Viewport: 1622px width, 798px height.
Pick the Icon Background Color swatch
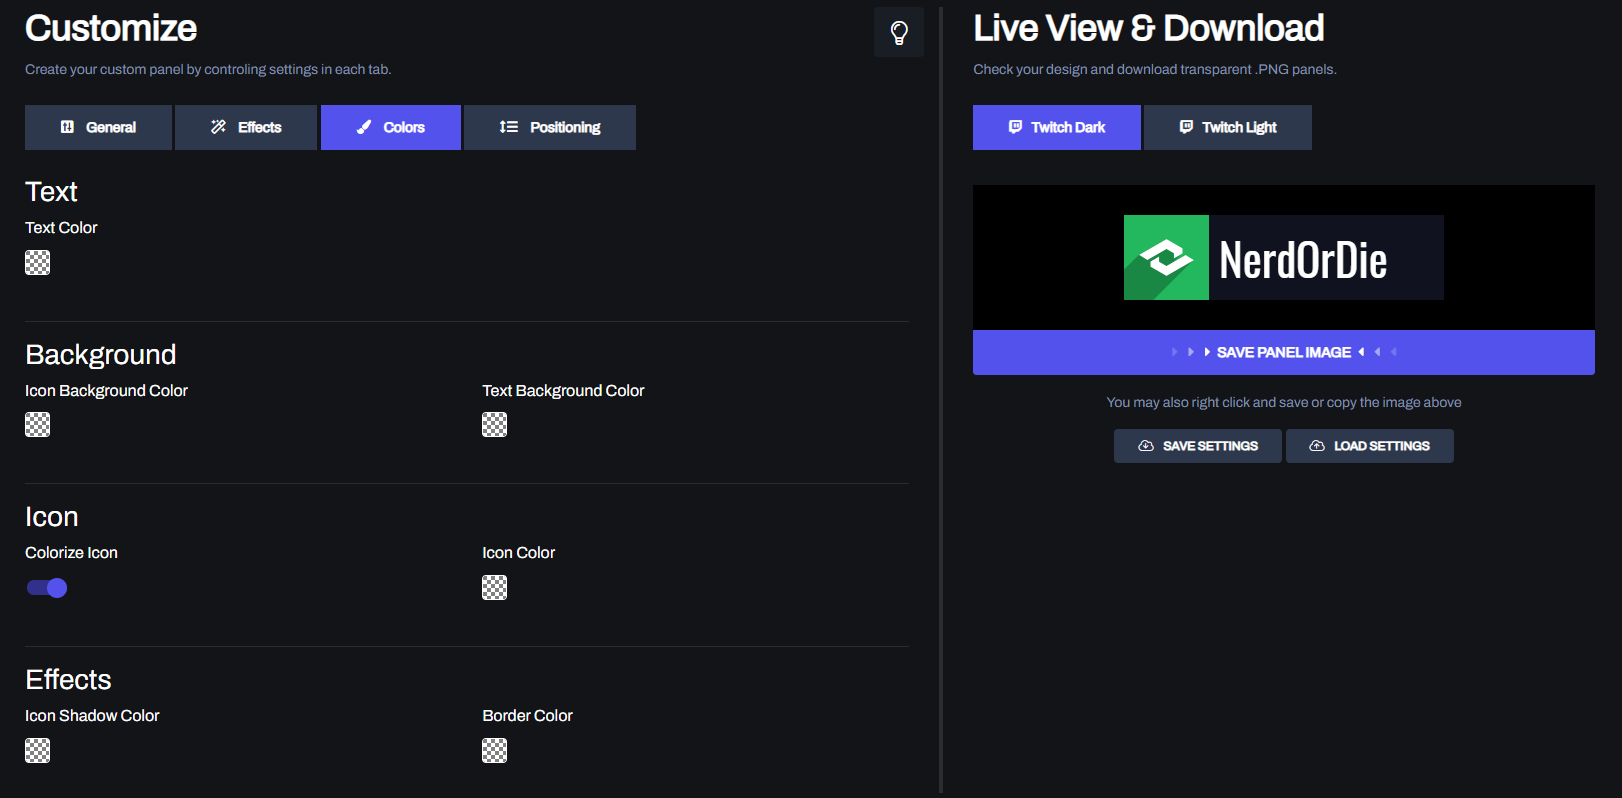point(37,425)
